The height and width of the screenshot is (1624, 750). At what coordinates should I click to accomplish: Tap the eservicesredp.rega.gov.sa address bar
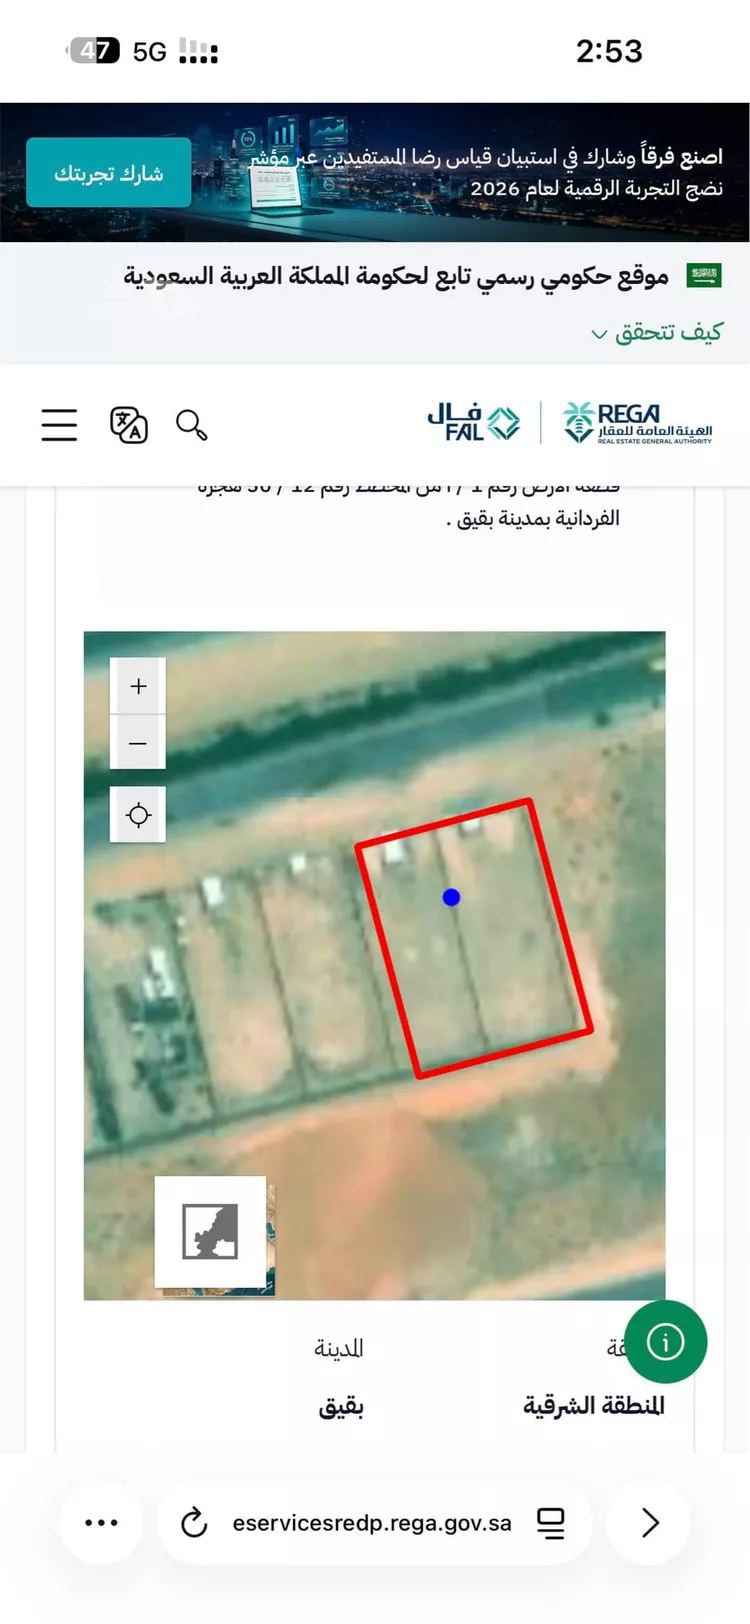pyautogui.click(x=372, y=1523)
